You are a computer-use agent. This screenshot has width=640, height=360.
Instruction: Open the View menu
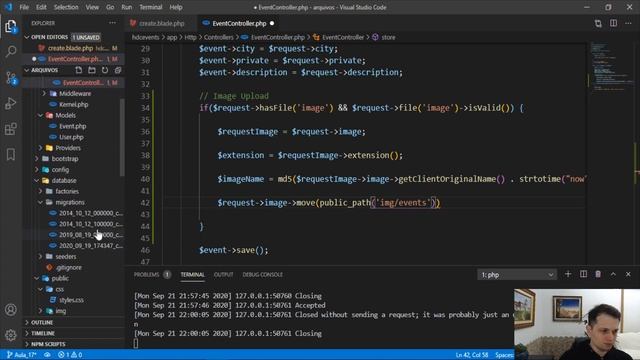coord(92,7)
